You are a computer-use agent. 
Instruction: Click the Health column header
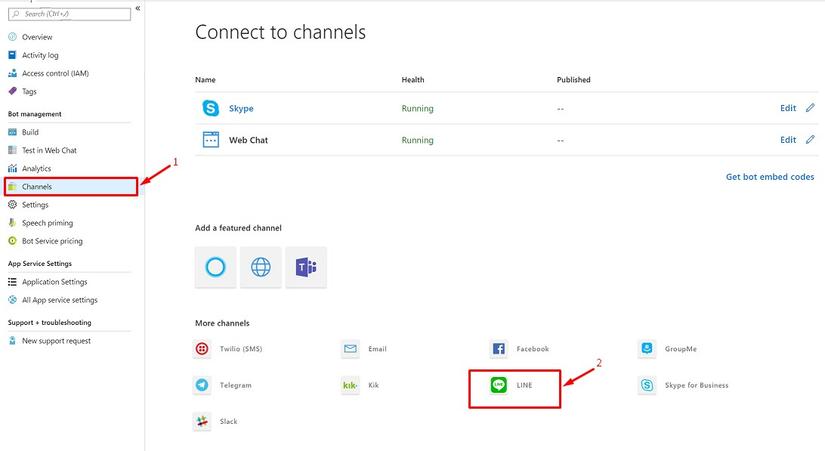[412, 79]
